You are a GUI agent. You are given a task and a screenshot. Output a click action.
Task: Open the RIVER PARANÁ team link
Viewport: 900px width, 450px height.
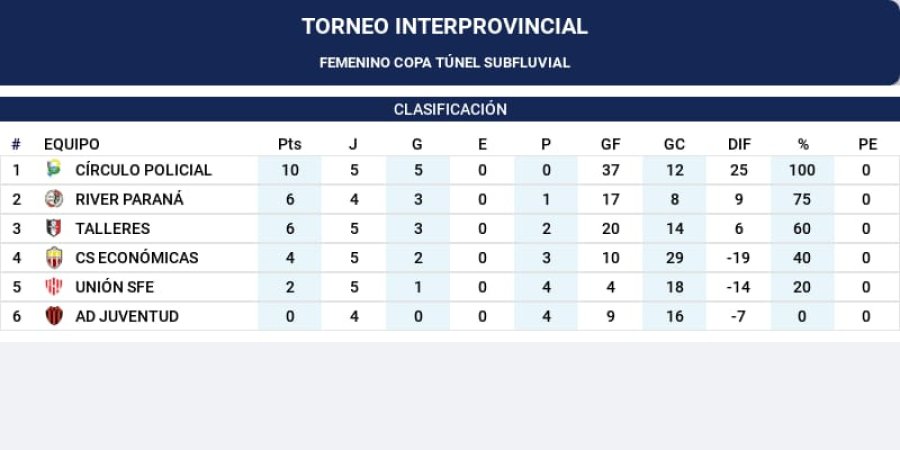[x=129, y=199]
